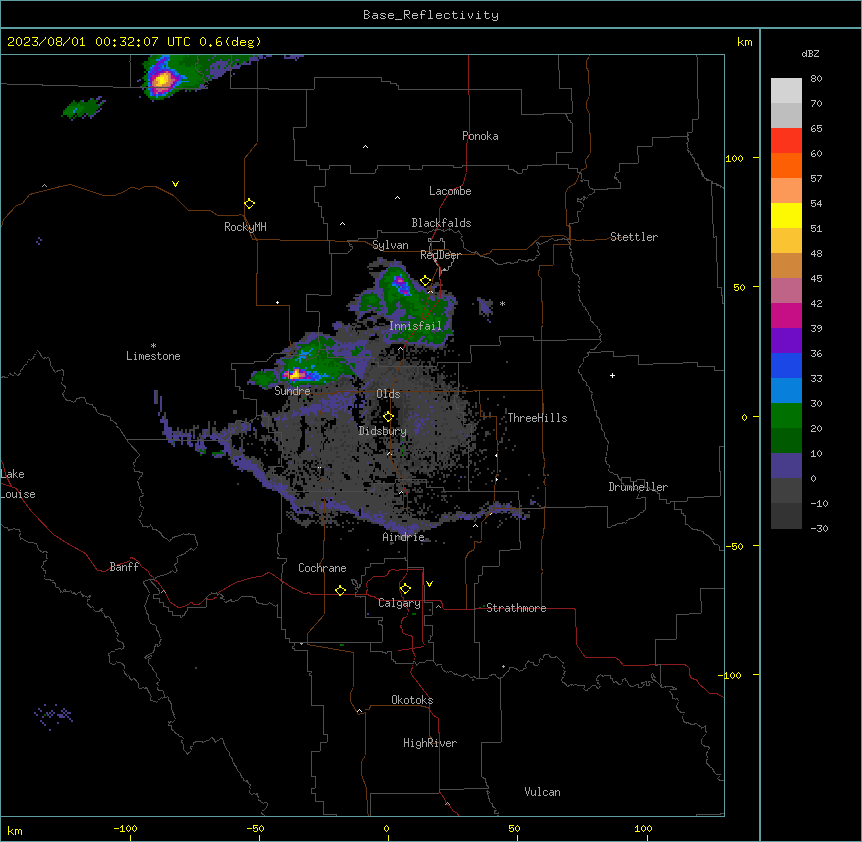862x842 pixels.
Task: Pick the slate blue swatch between 10 and 0
Action: click(786, 466)
